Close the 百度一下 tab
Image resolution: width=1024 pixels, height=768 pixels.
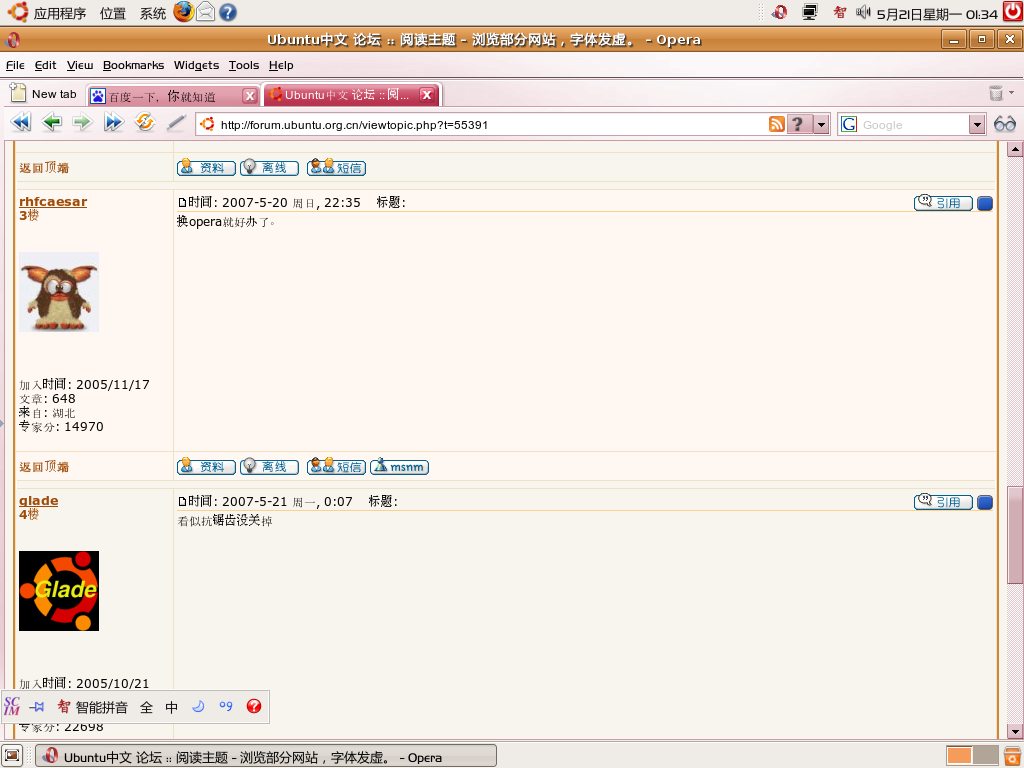(x=249, y=96)
